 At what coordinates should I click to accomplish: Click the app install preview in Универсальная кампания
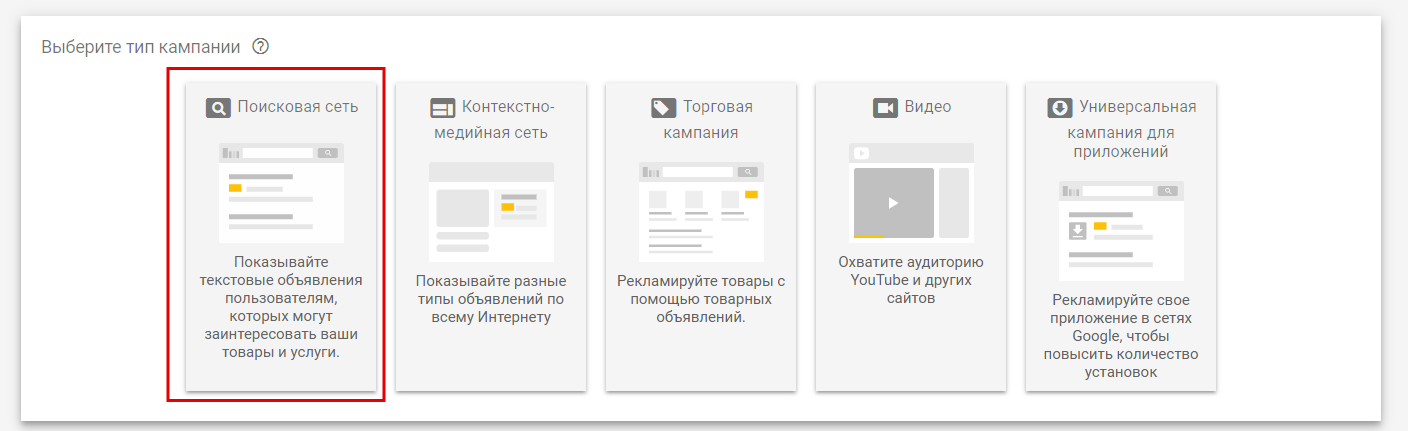(x=1121, y=231)
